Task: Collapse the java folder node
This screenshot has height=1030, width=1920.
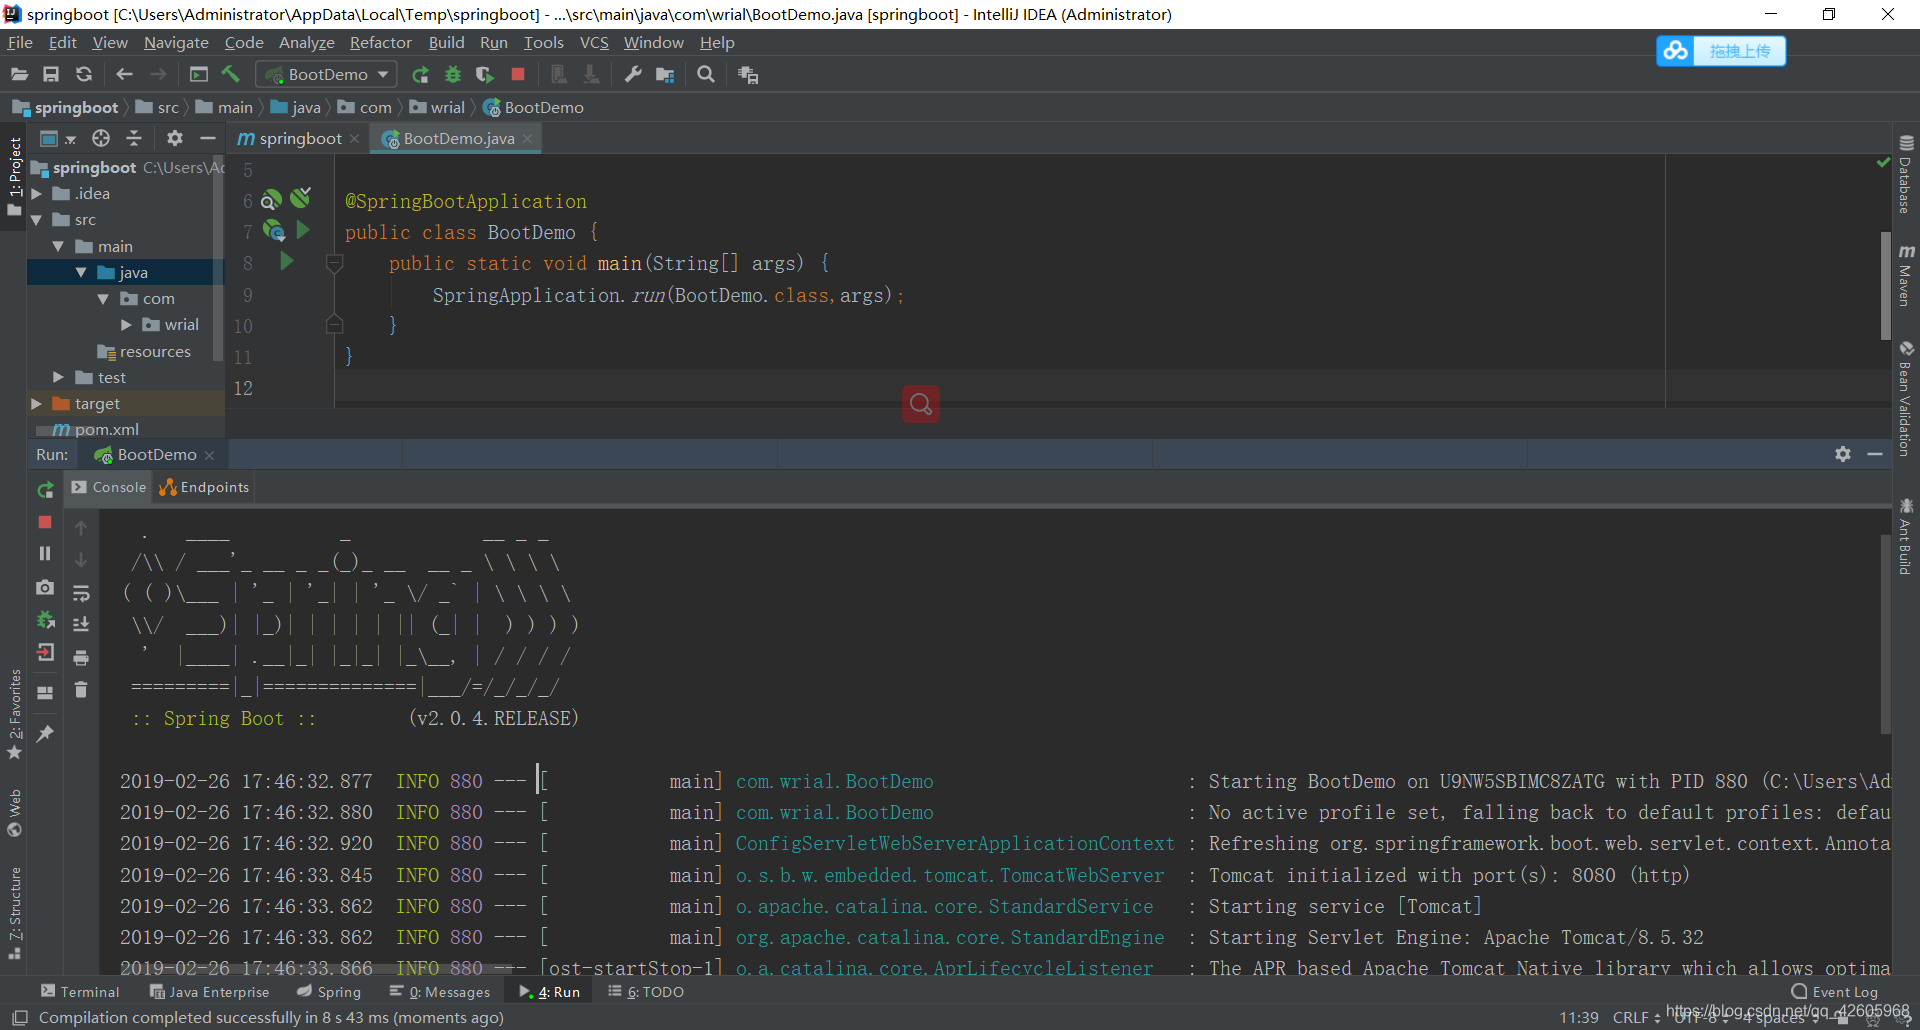Action: tap(81, 272)
